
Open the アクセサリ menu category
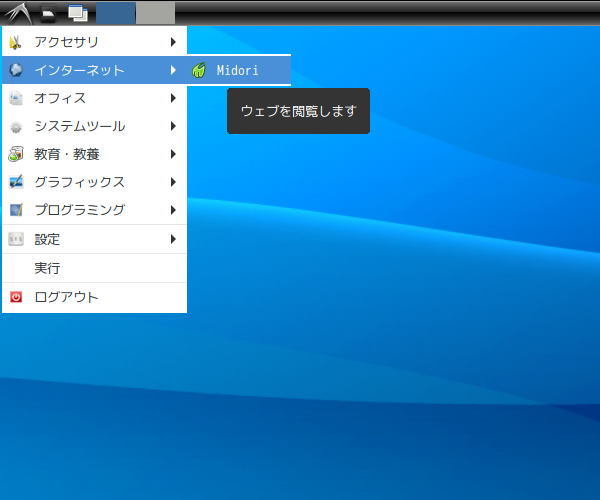click(x=95, y=42)
